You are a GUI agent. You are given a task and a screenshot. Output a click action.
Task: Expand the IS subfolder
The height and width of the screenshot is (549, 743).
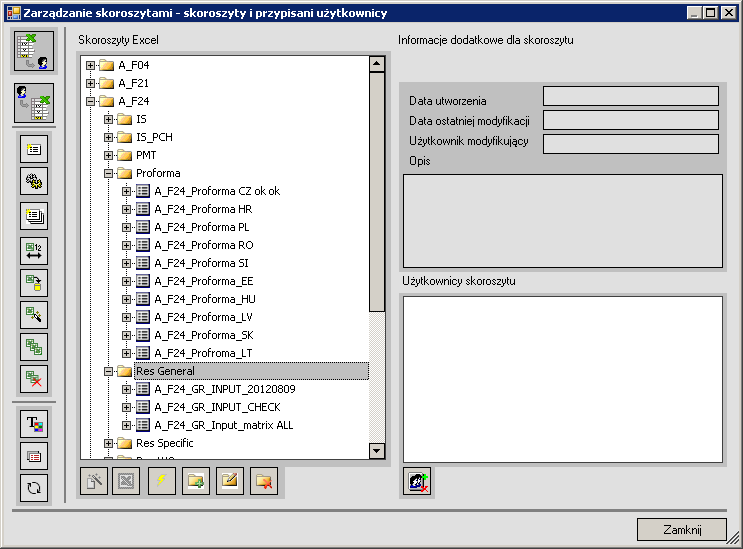109,119
